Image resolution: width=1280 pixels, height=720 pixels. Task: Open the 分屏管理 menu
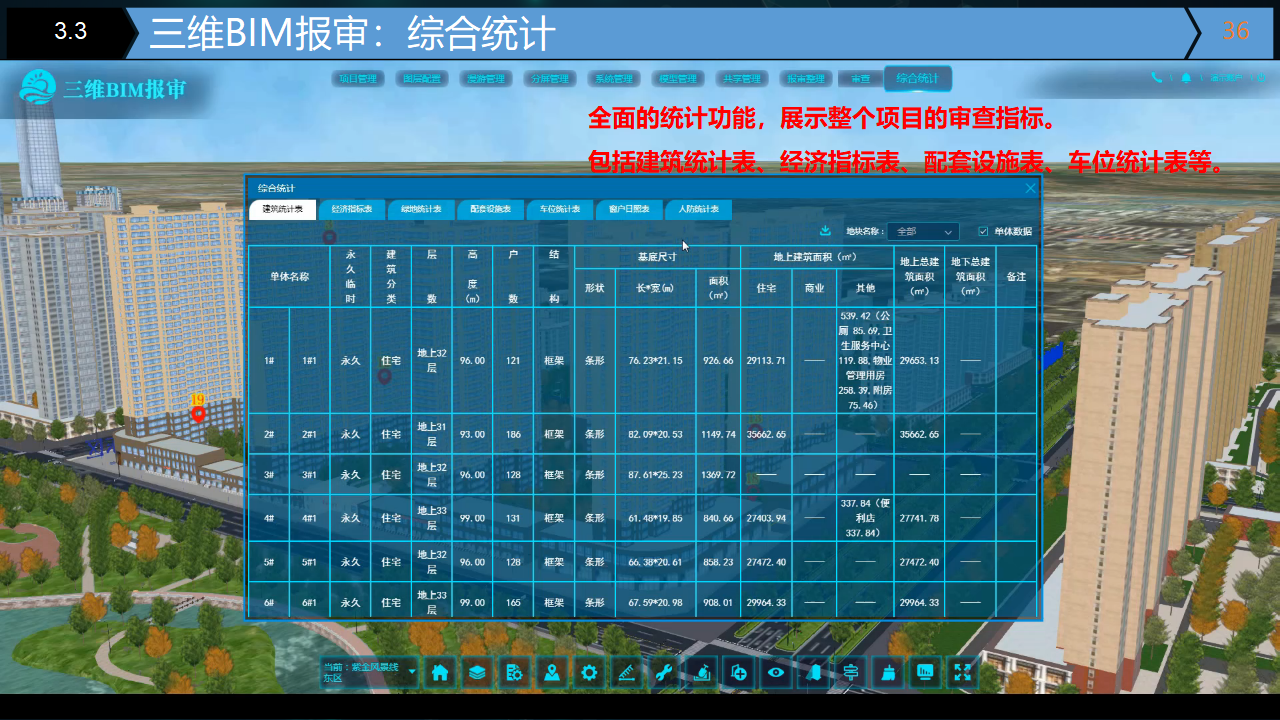point(549,79)
